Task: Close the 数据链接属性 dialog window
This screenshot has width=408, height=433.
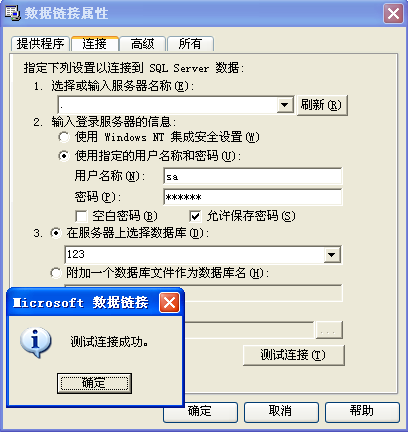Action: [393, 14]
